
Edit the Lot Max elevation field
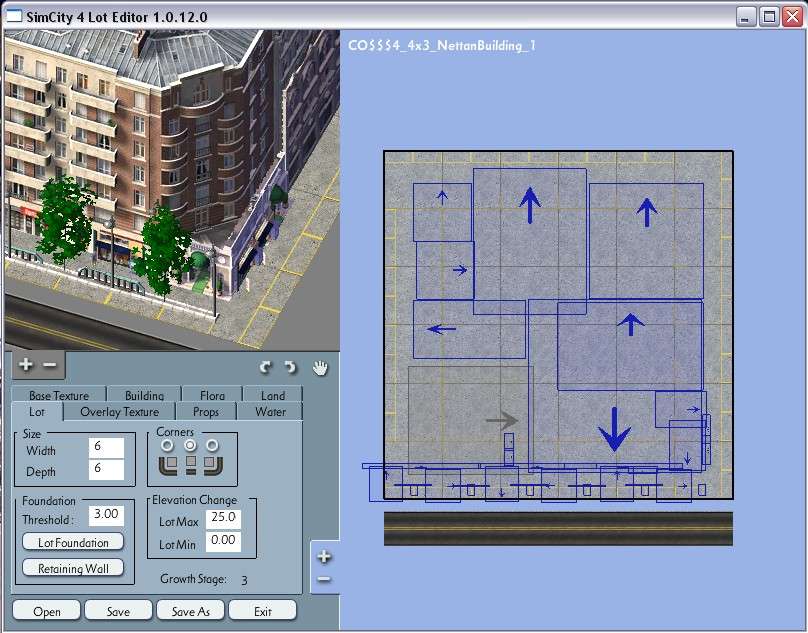[223, 519]
